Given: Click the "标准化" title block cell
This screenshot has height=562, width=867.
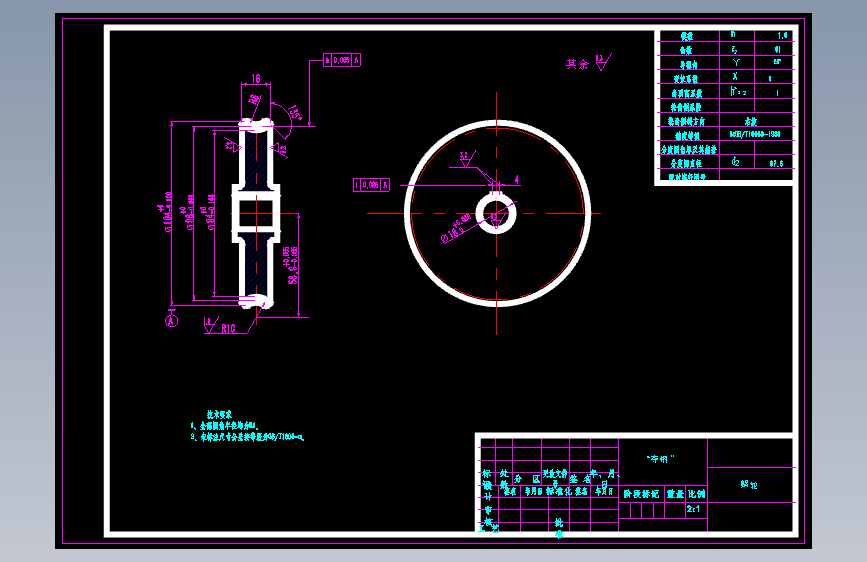Looking at the screenshot, I should coord(559,491).
